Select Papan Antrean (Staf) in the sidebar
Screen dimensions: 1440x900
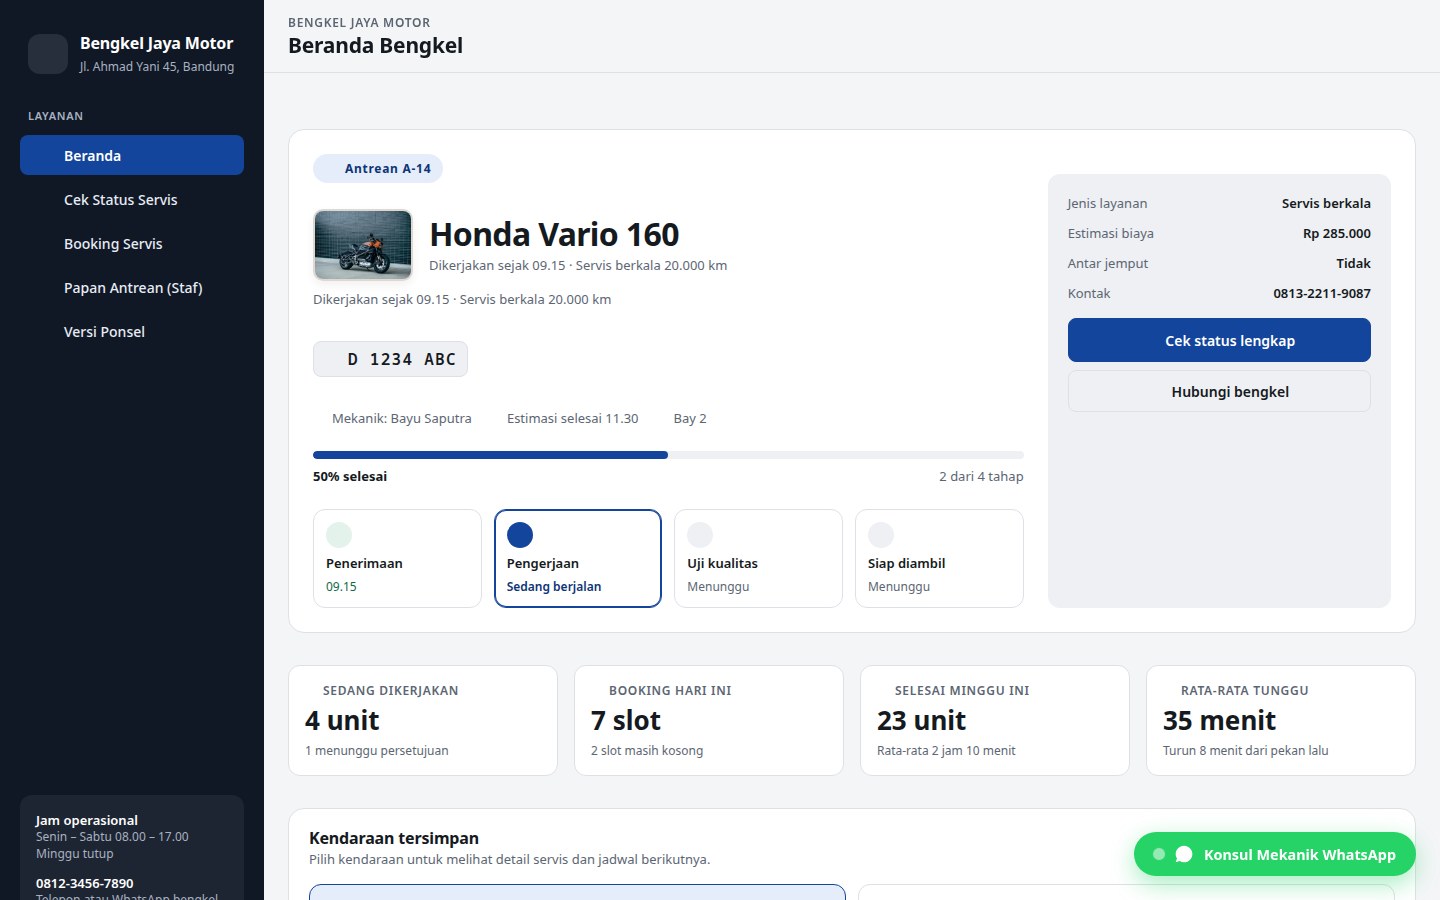click(132, 287)
